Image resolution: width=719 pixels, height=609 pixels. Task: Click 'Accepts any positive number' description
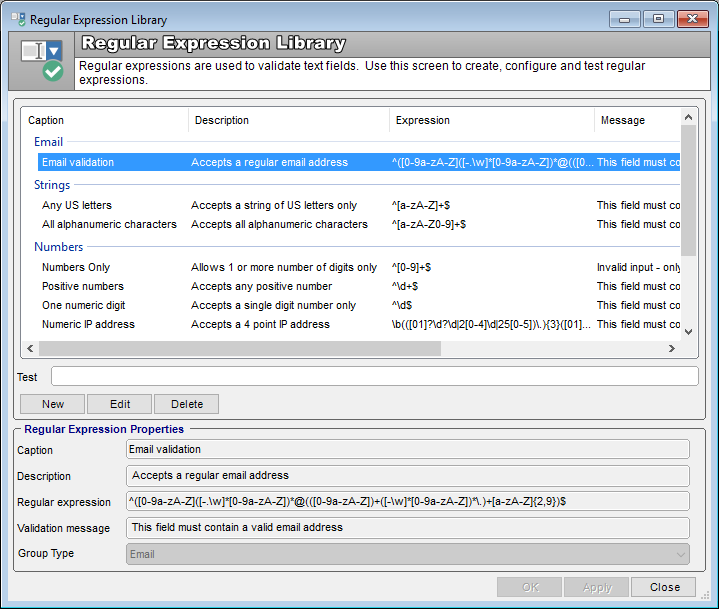pos(261,286)
